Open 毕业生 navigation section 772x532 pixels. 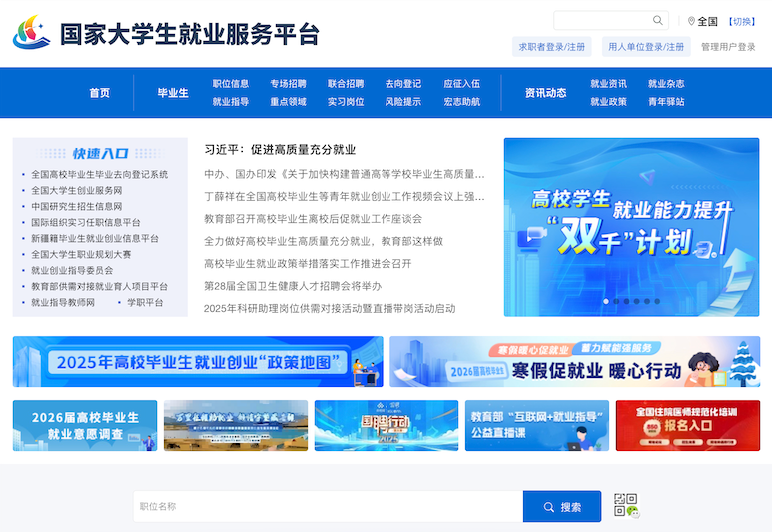pos(173,93)
